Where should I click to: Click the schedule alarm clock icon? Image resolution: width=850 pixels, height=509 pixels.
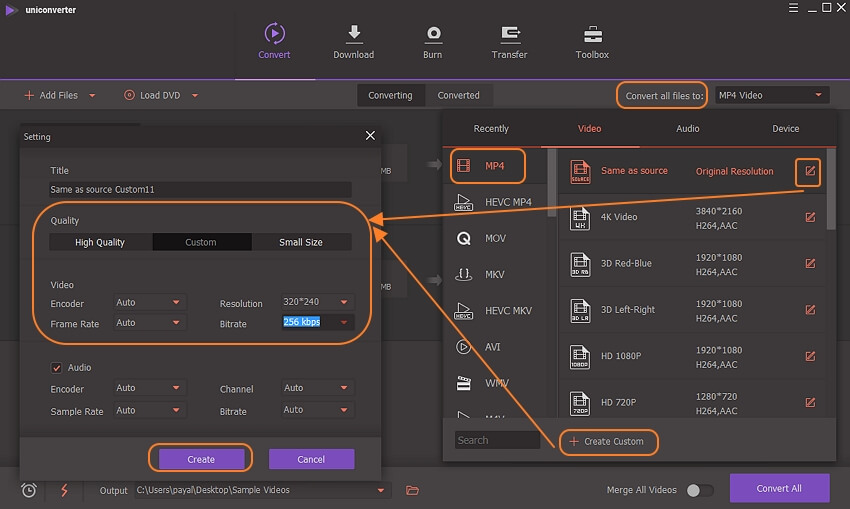tap(29, 490)
